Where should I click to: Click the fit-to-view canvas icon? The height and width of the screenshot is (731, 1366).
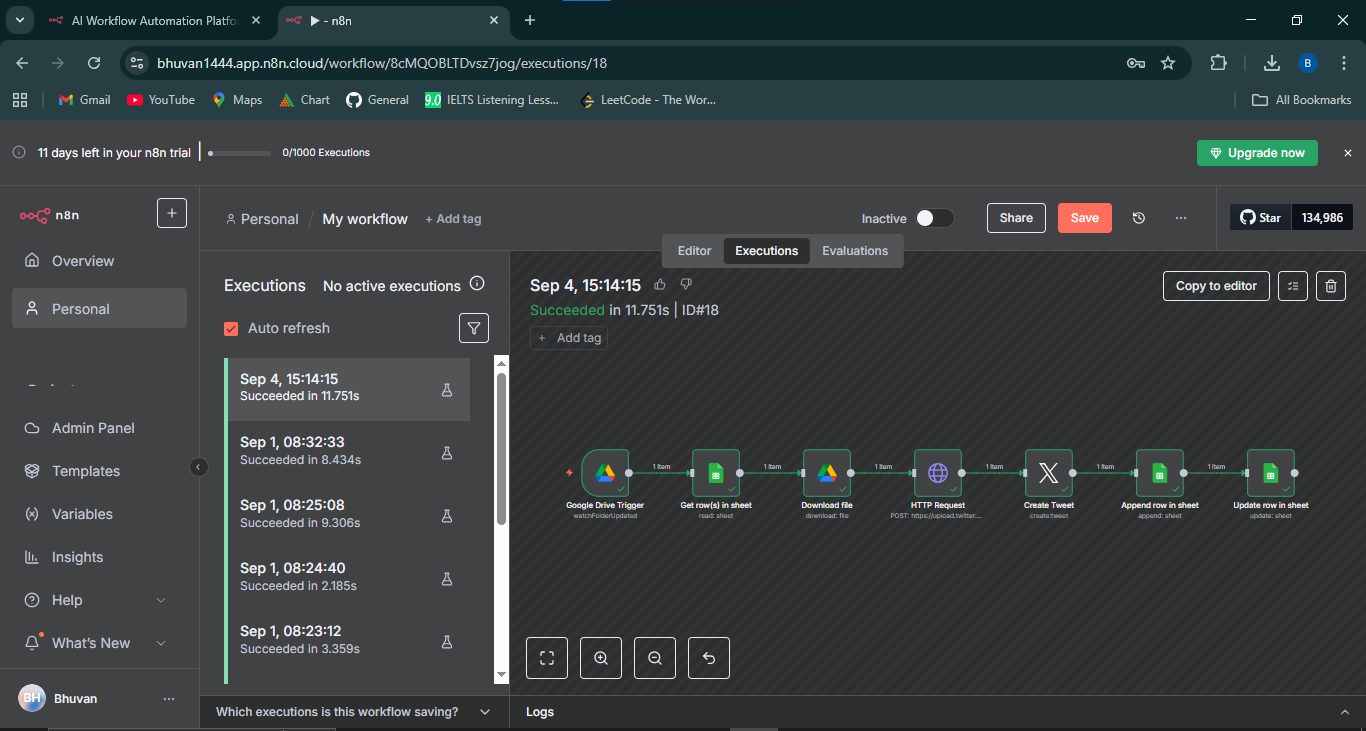(x=547, y=658)
